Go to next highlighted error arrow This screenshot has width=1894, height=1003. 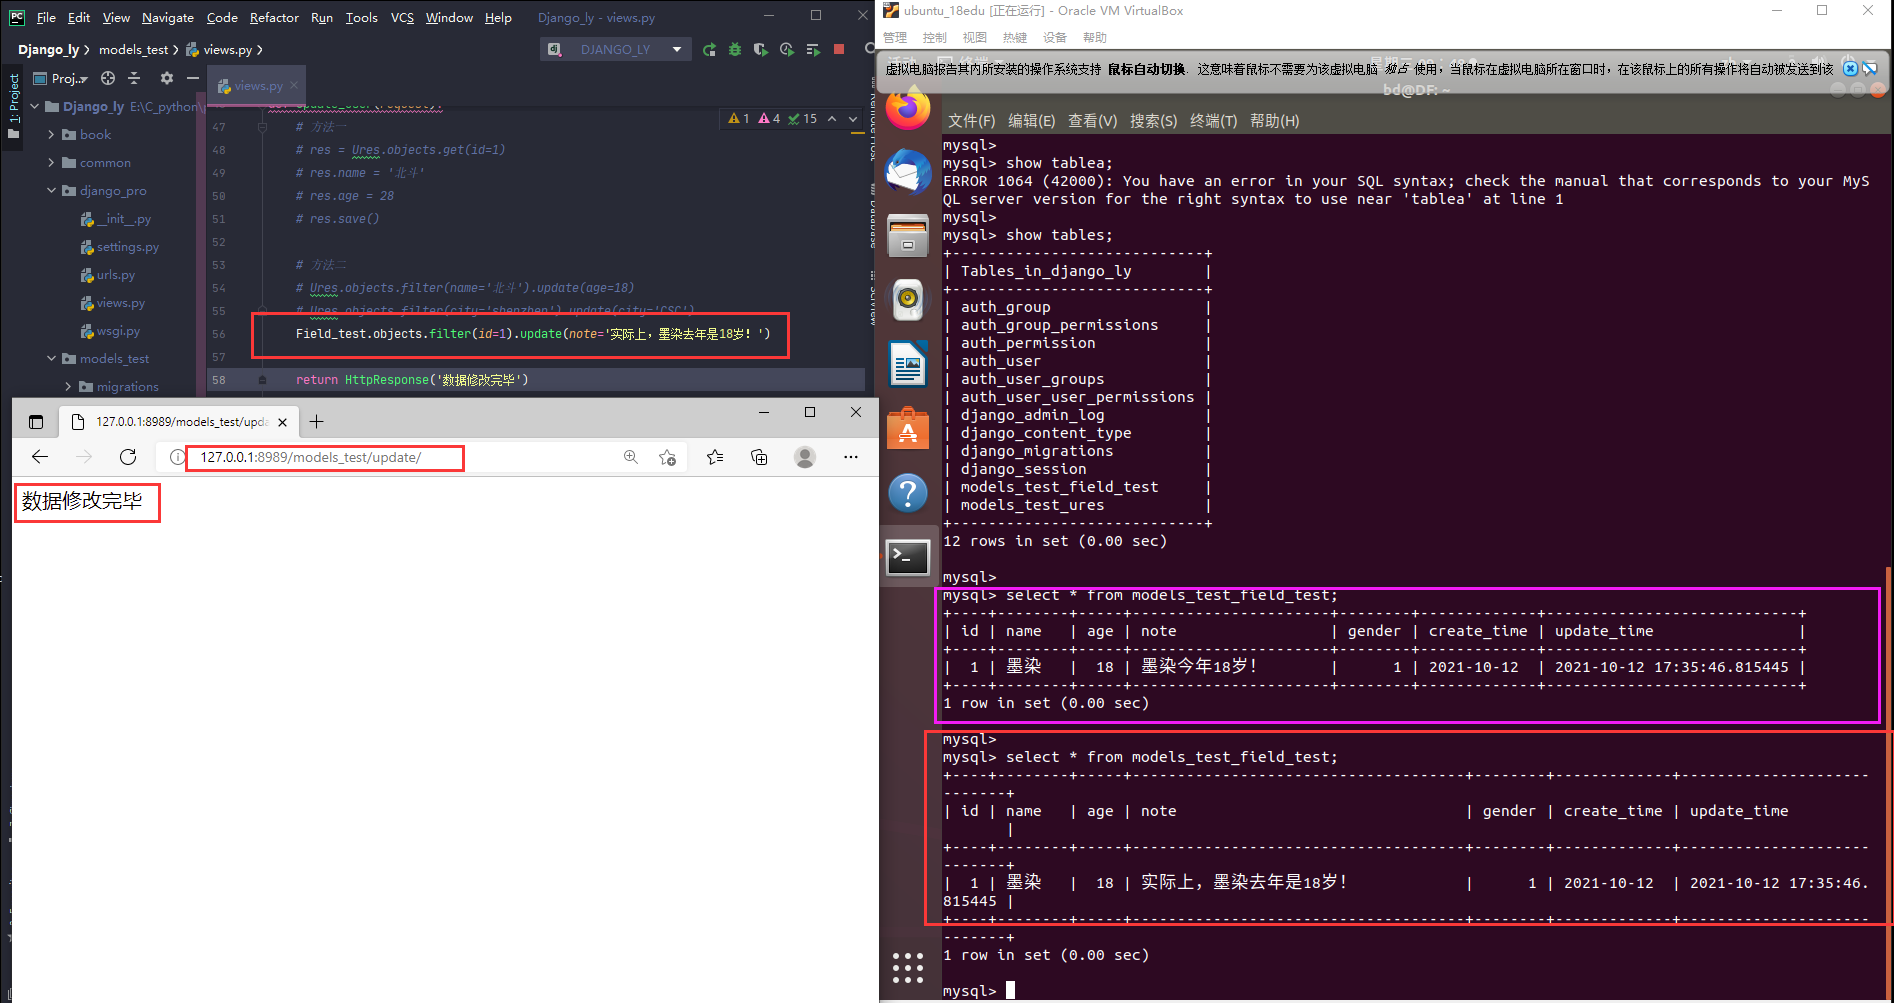point(853,118)
